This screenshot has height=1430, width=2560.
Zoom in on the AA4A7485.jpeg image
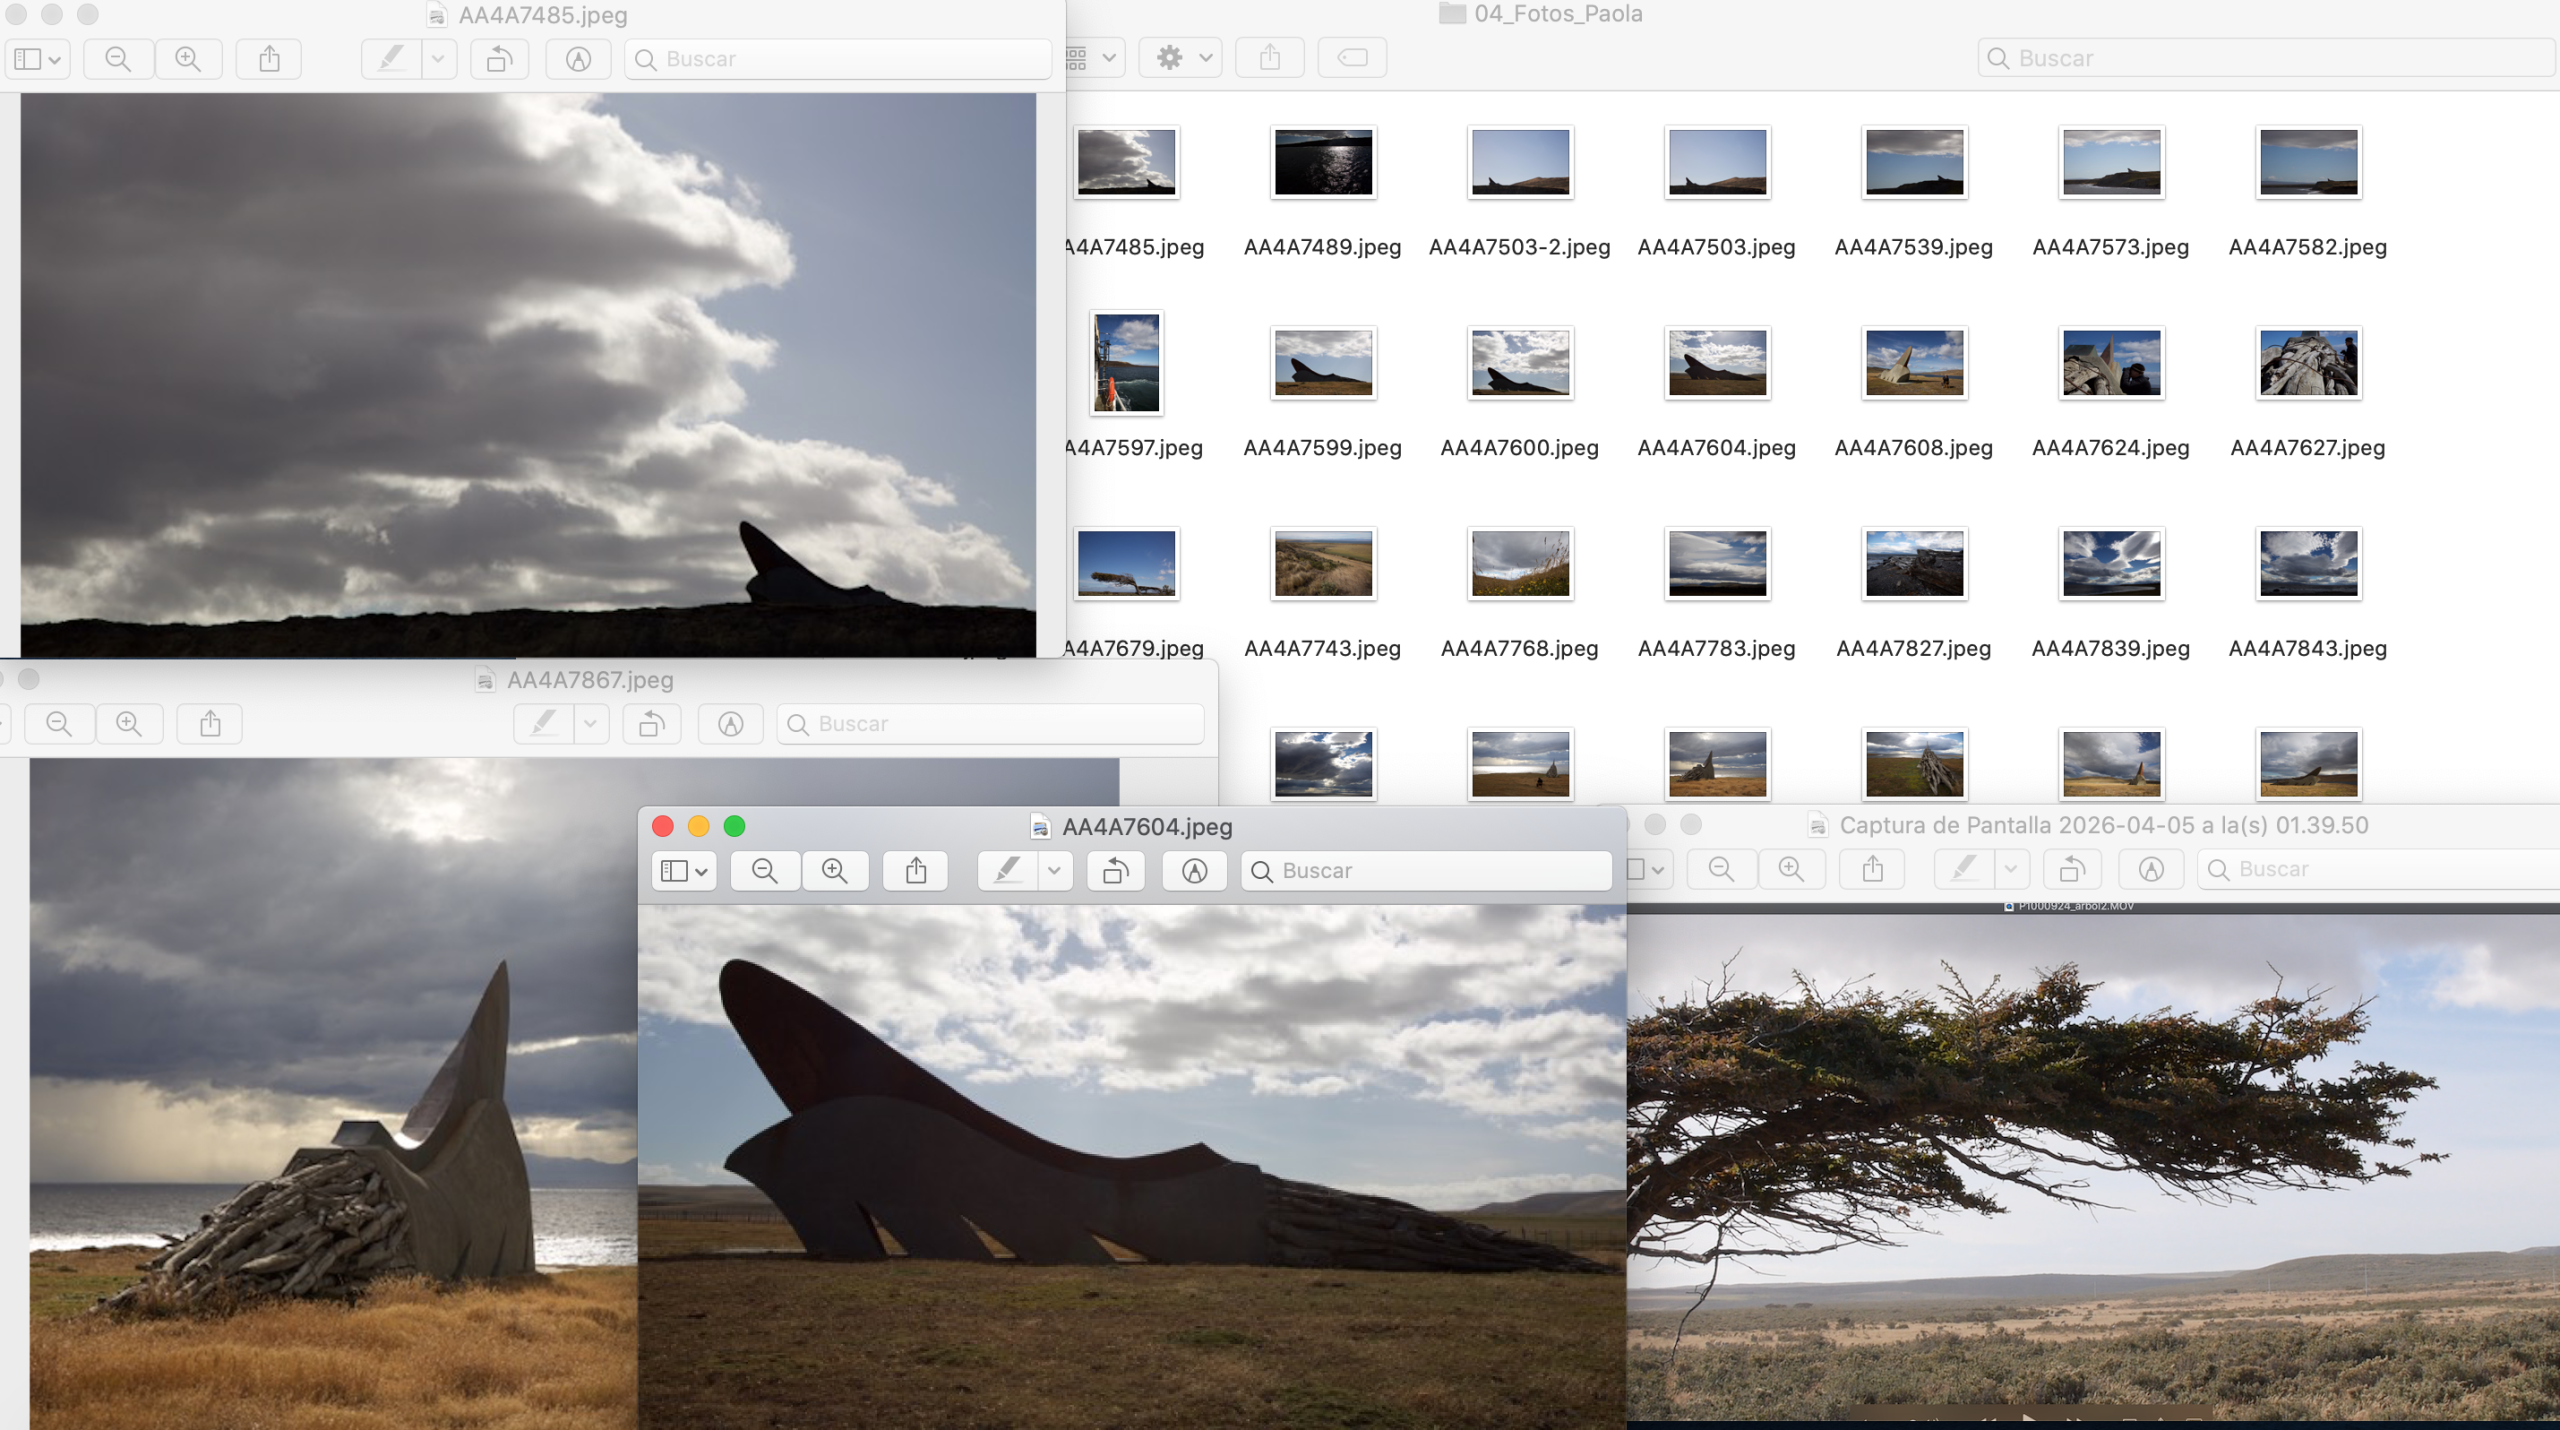coord(188,59)
